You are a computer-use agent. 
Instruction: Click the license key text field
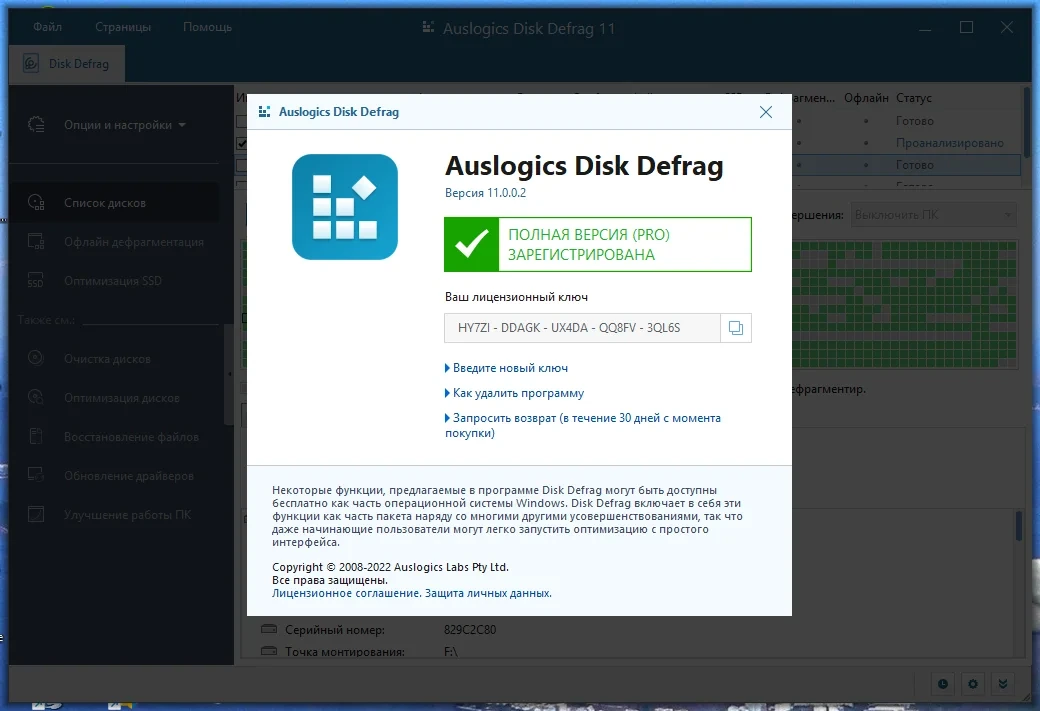(x=582, y=328)
